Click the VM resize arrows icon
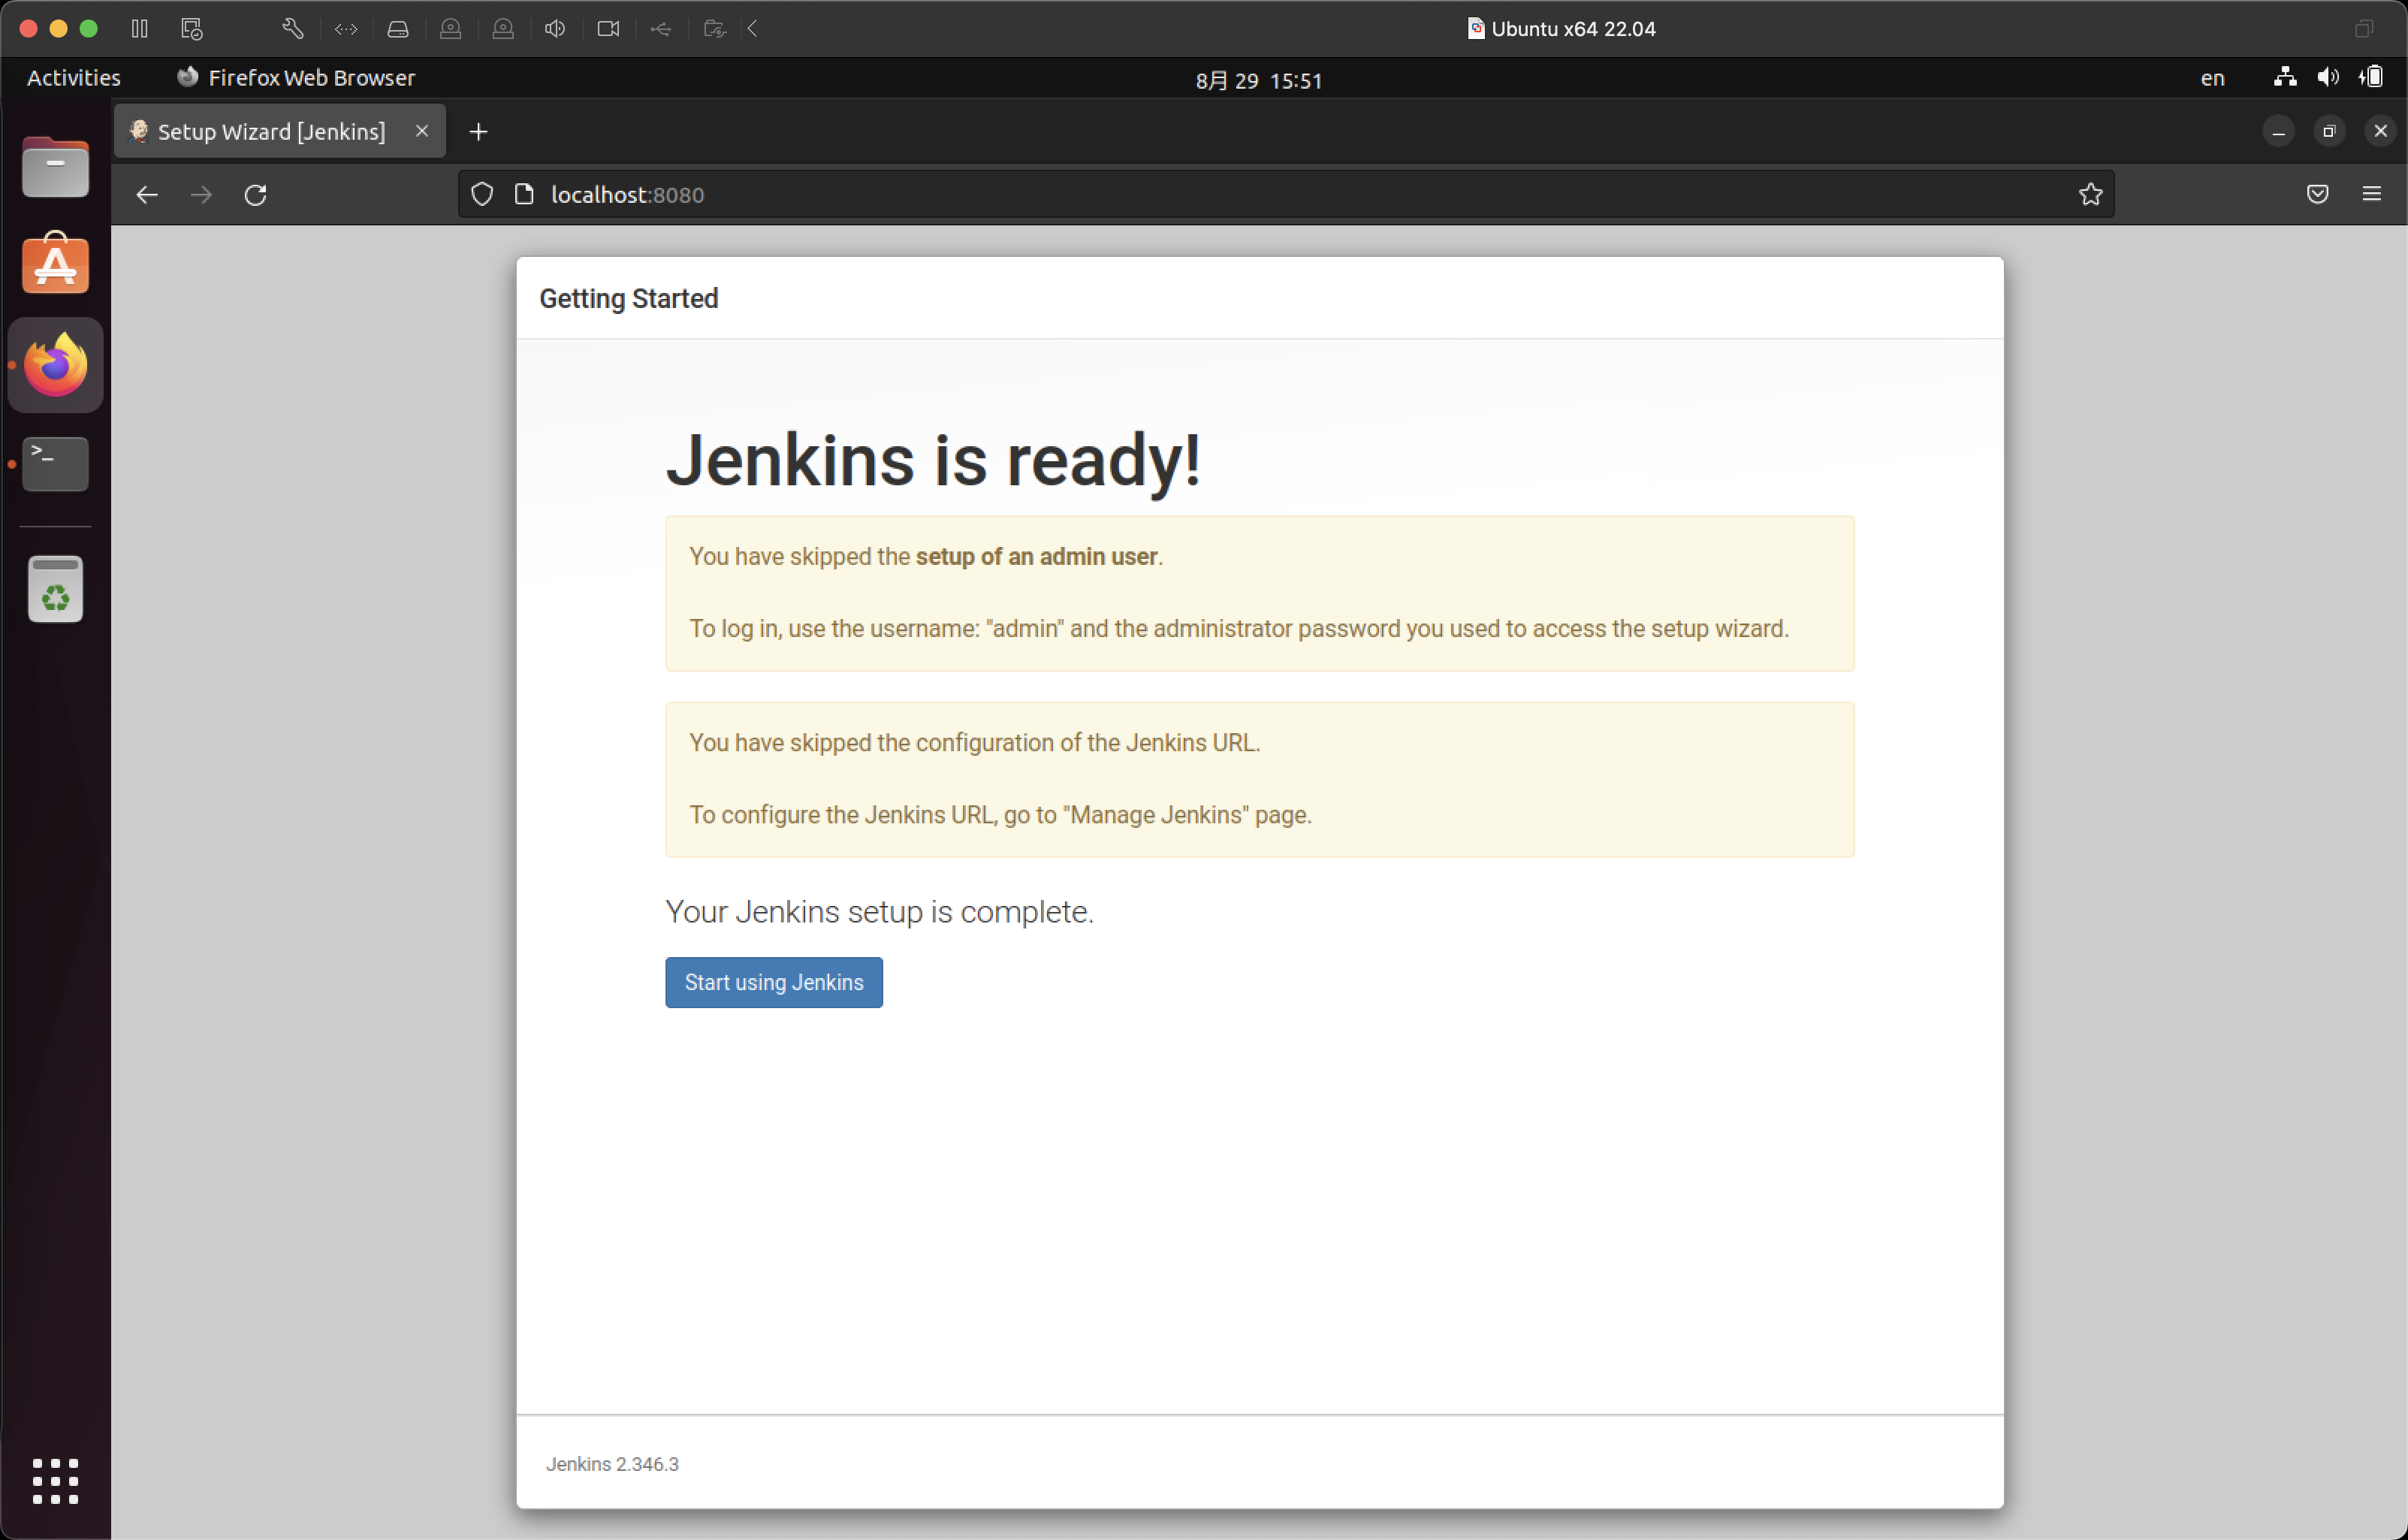The width and height of the screenshot is (2408, 1540). [x=346, y=29]
